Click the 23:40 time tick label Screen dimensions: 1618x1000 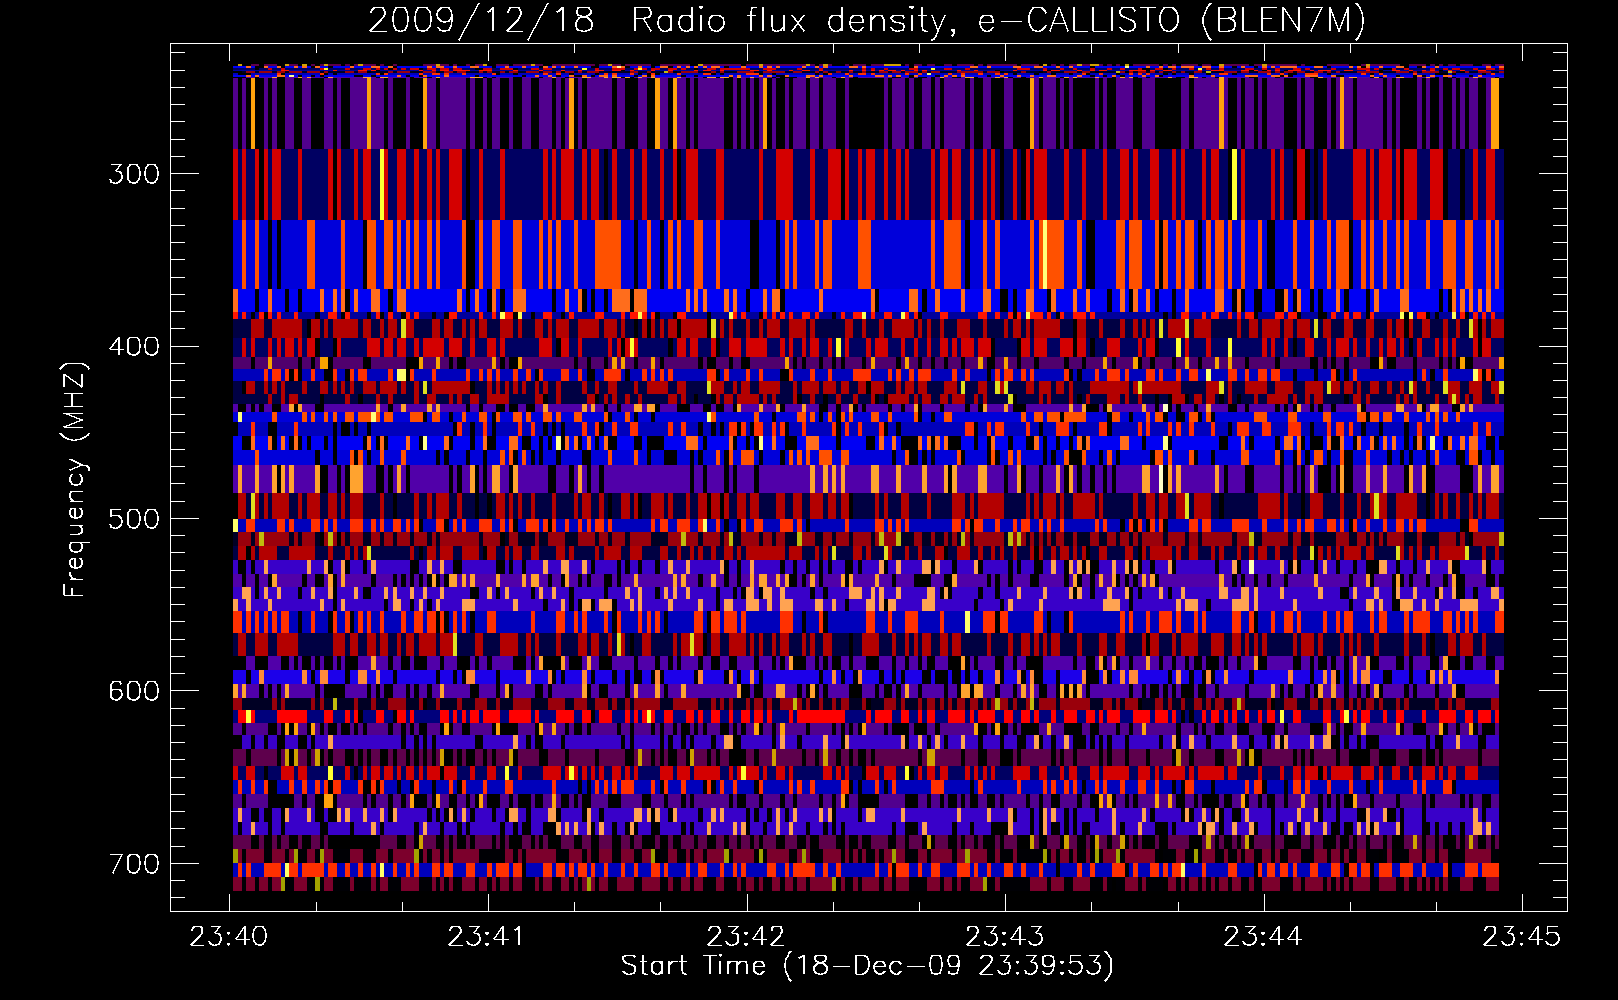[229, 937]
